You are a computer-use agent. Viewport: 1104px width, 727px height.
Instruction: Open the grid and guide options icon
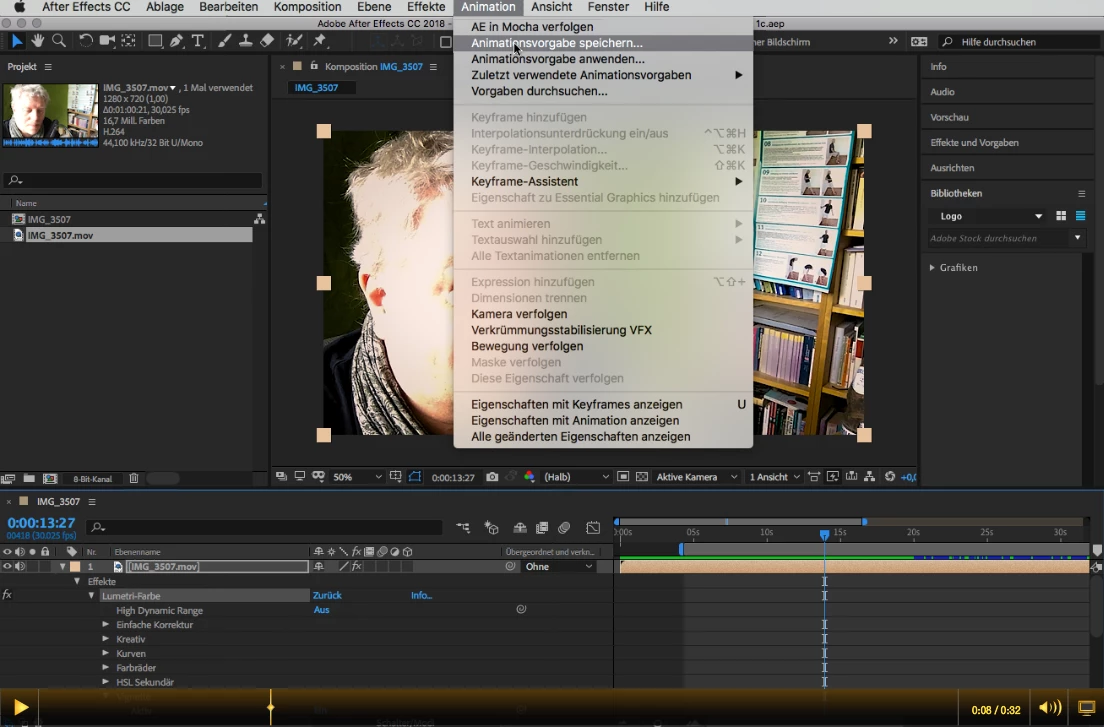click(396, 477)
